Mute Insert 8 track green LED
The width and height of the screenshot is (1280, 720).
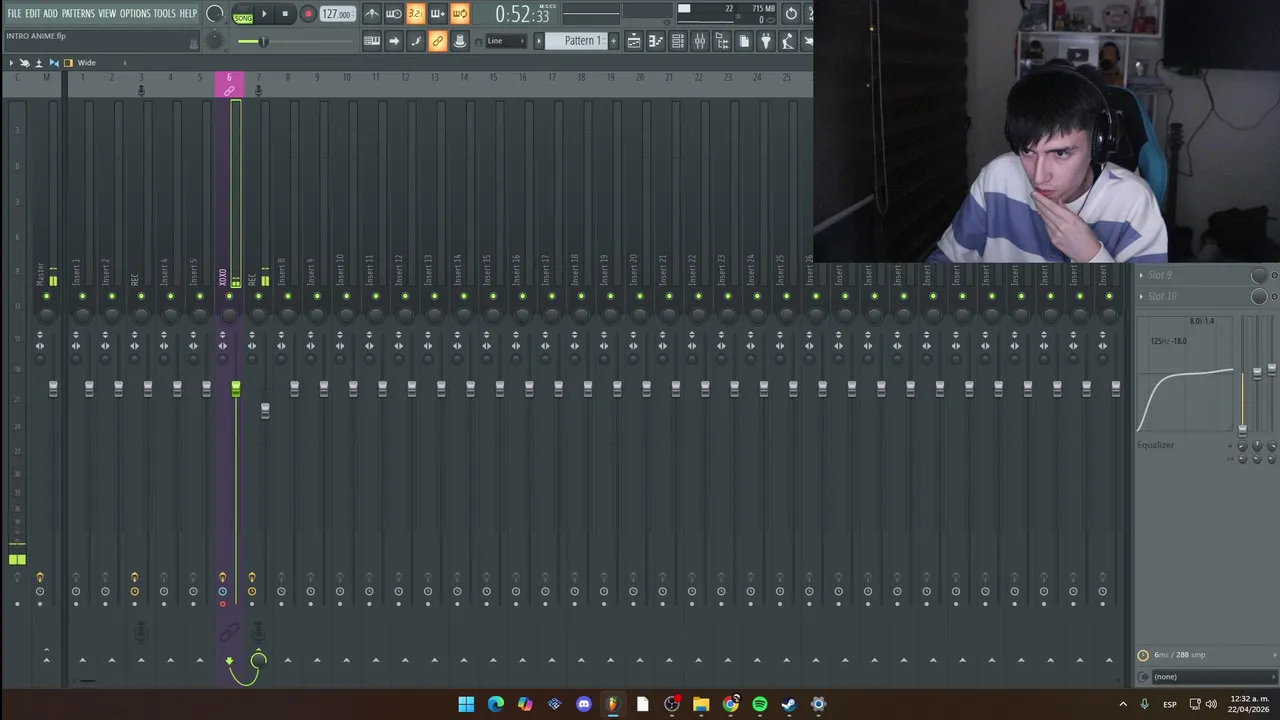[x=287, y=296]
